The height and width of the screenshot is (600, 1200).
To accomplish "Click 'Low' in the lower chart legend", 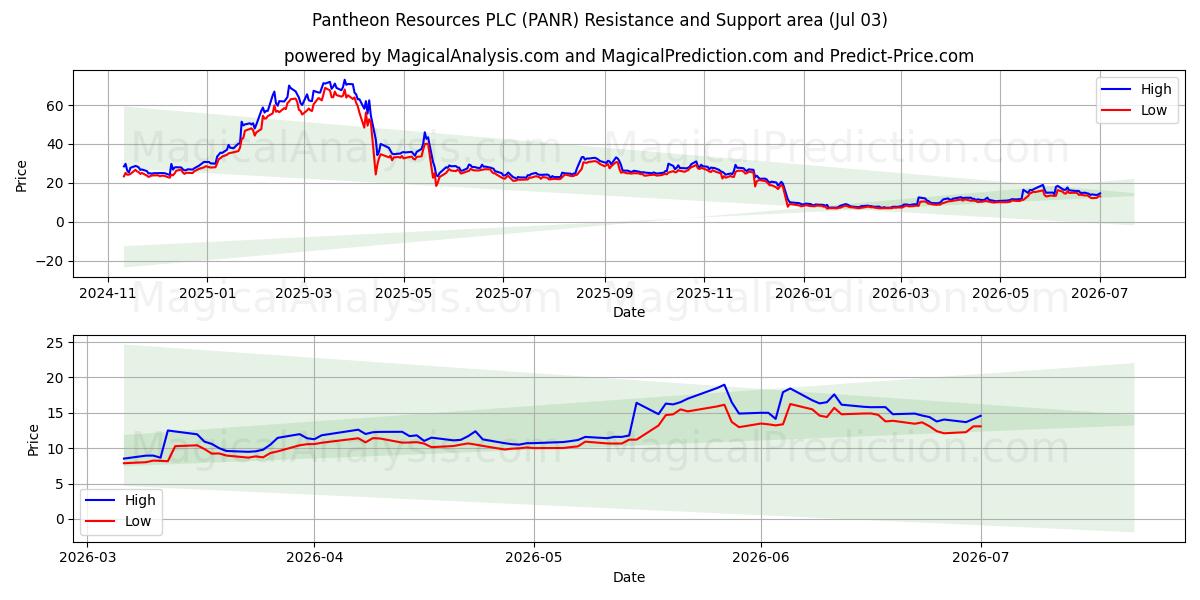I will 139,520.
